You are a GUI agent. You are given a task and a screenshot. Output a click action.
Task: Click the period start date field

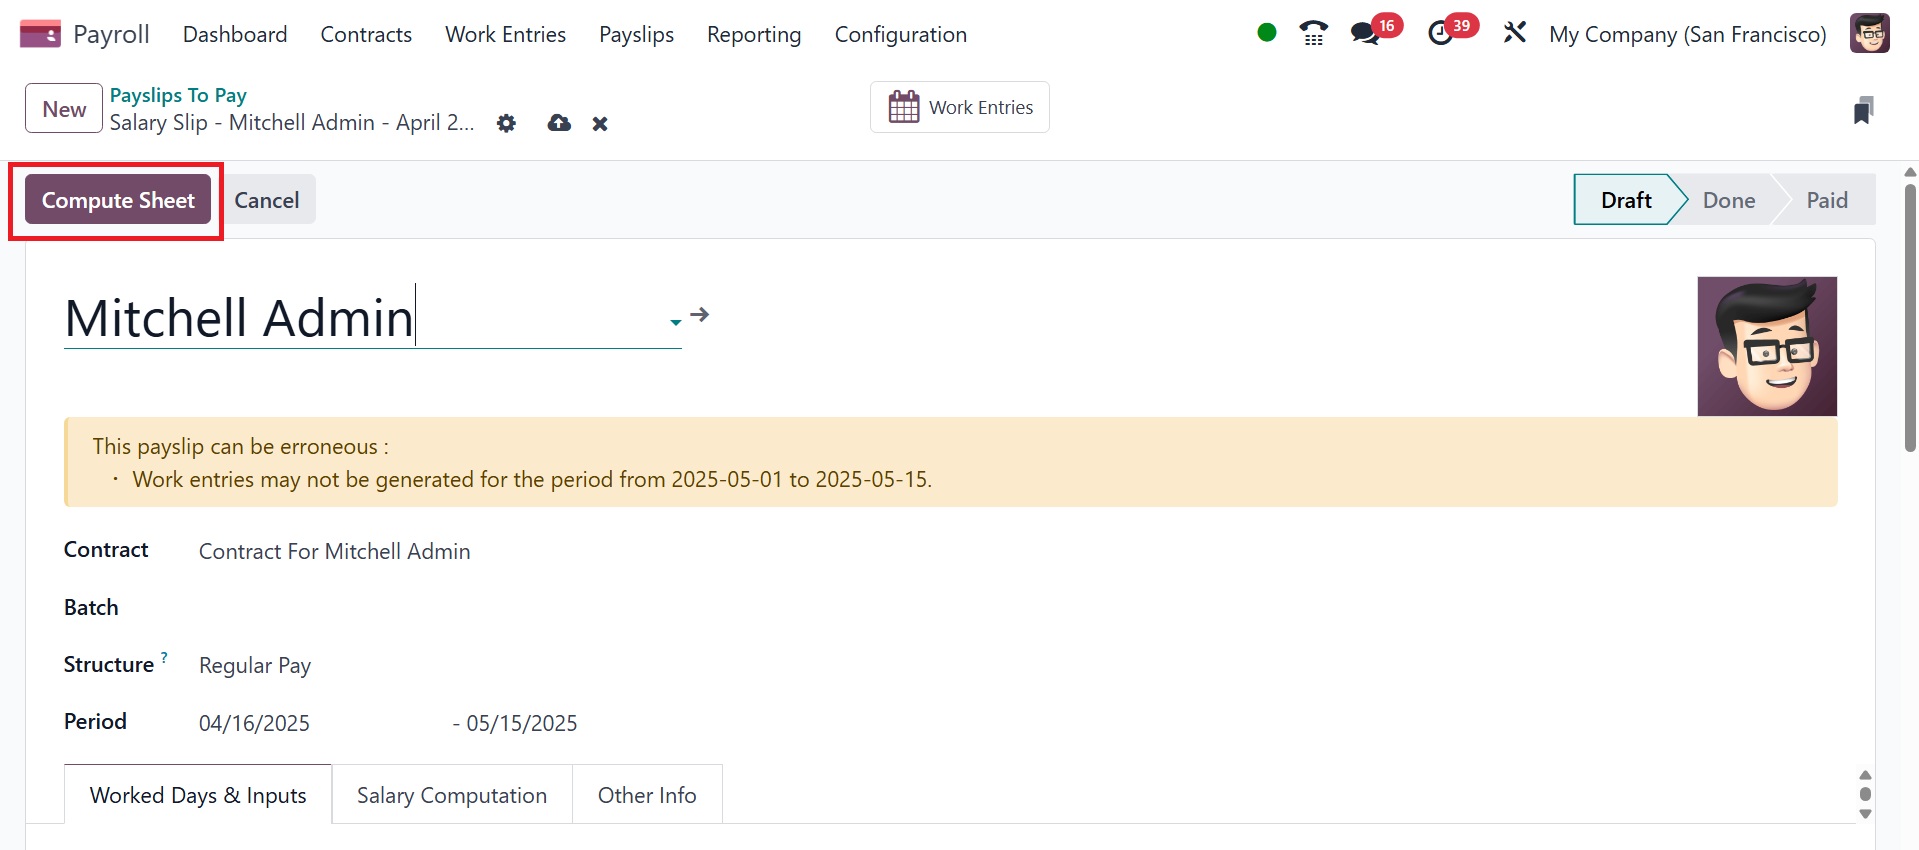[255, 723]
